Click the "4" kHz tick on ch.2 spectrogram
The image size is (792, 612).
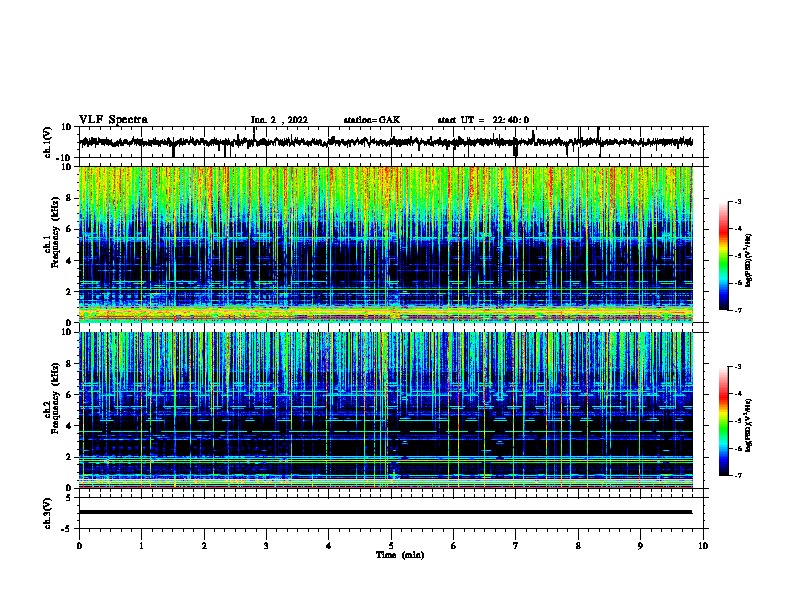pyautogui.click(x=69, y=426)
